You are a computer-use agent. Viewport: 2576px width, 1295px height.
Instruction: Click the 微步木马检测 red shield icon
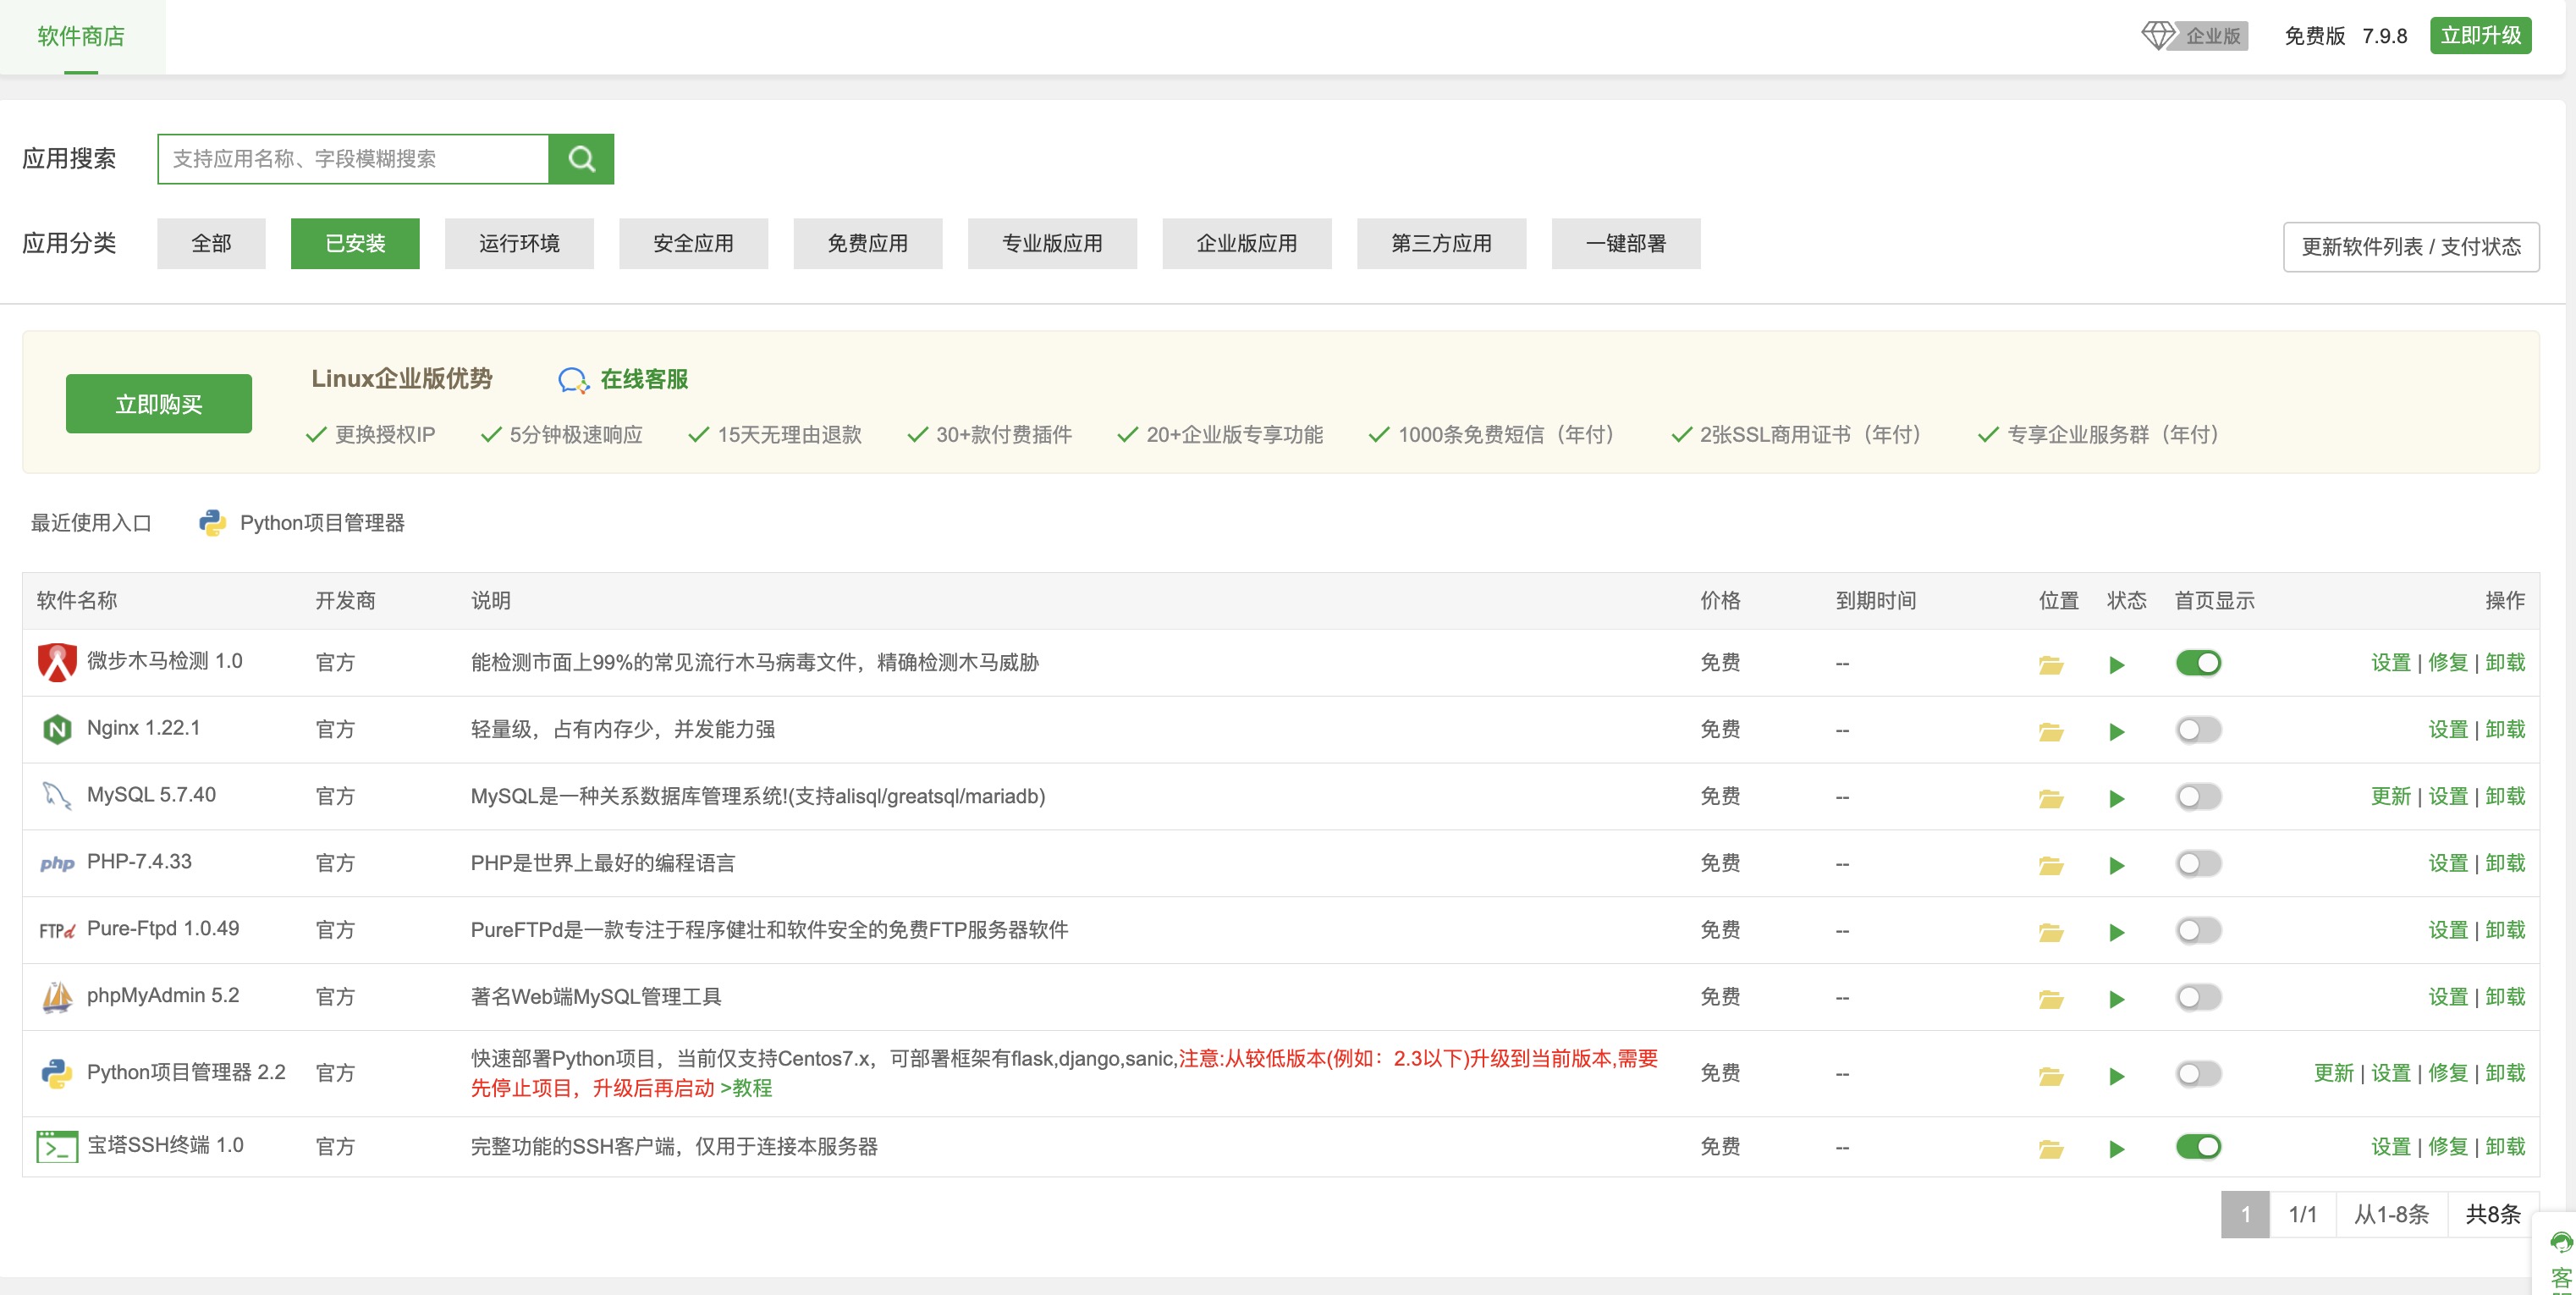(x=57, y=662)
